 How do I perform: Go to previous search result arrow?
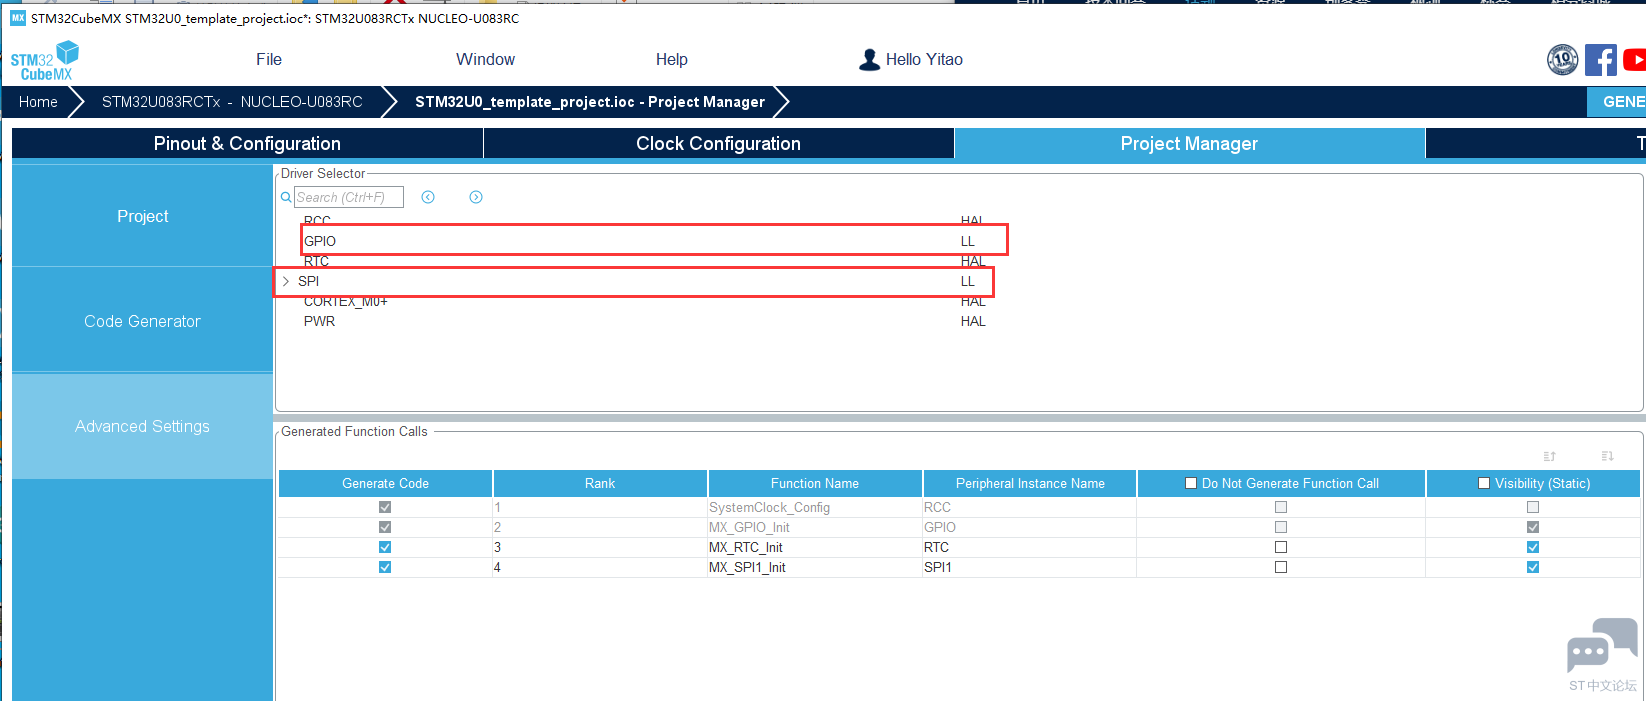428,197
